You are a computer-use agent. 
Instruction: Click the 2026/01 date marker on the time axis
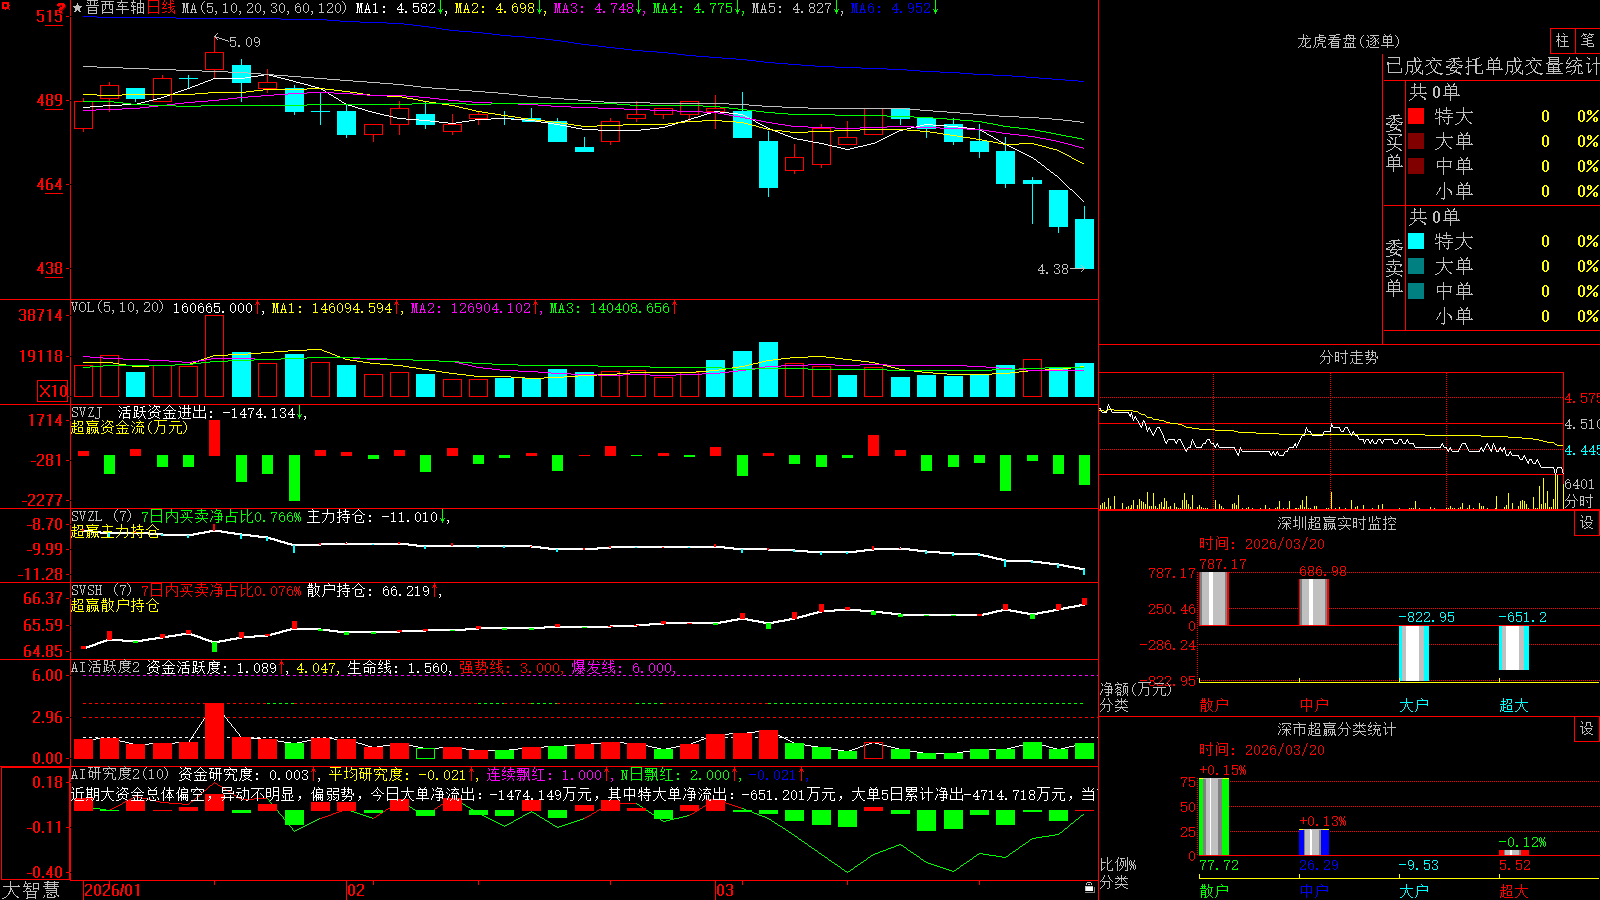tap(113, 890)
